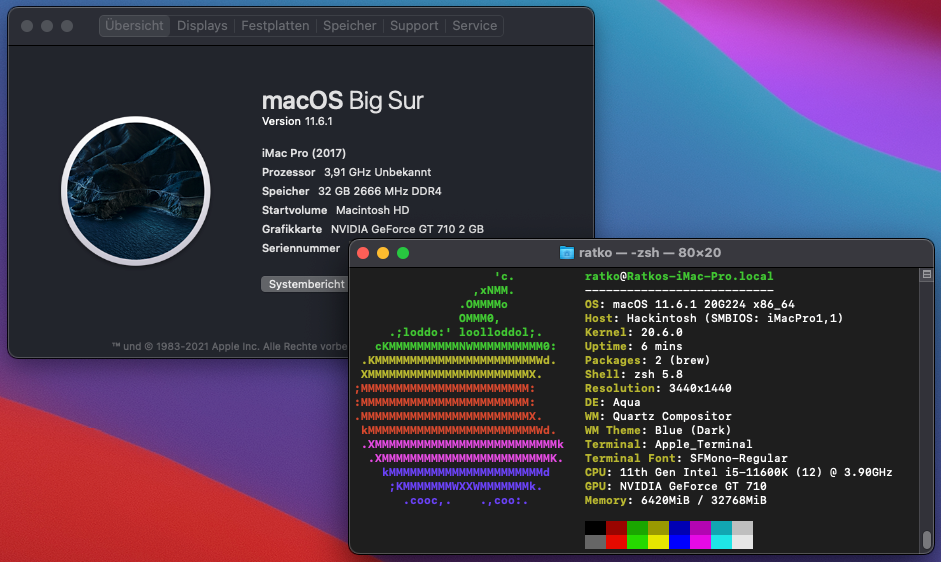Minimize Terminal using the yellow button
This screenshot has height=562, width=941.
click(383, 253)
